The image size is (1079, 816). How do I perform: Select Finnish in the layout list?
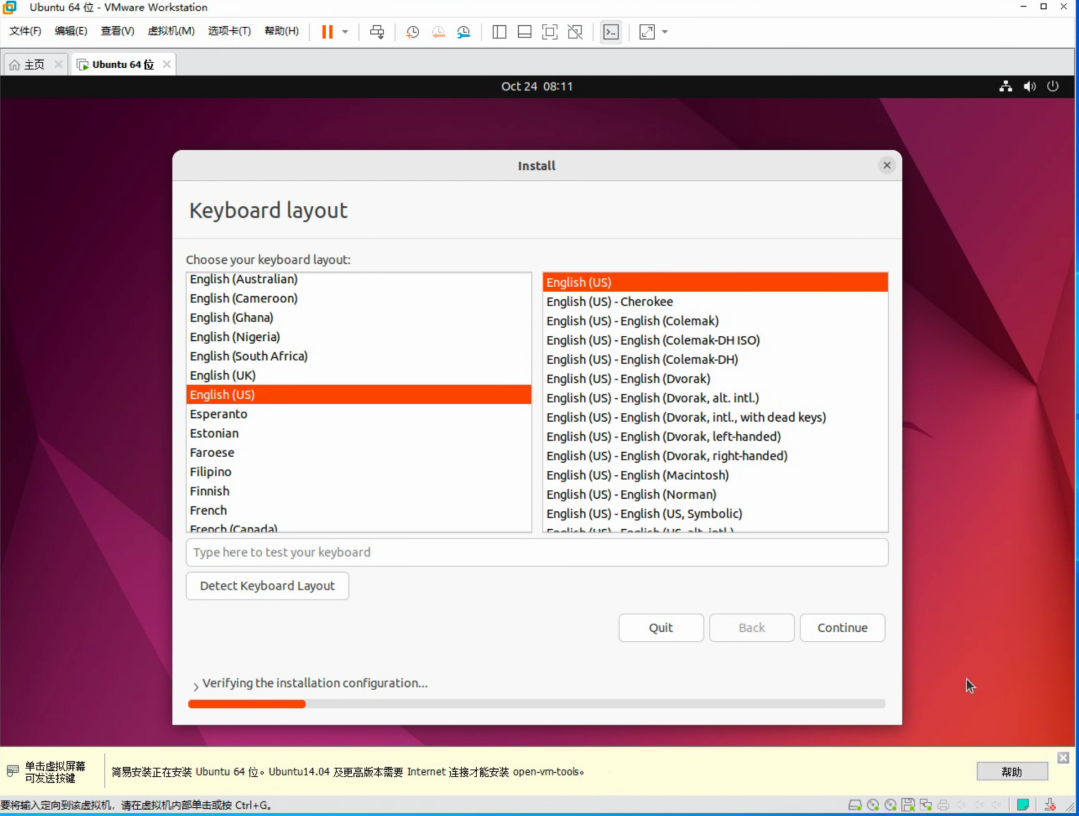click(359, 491)
